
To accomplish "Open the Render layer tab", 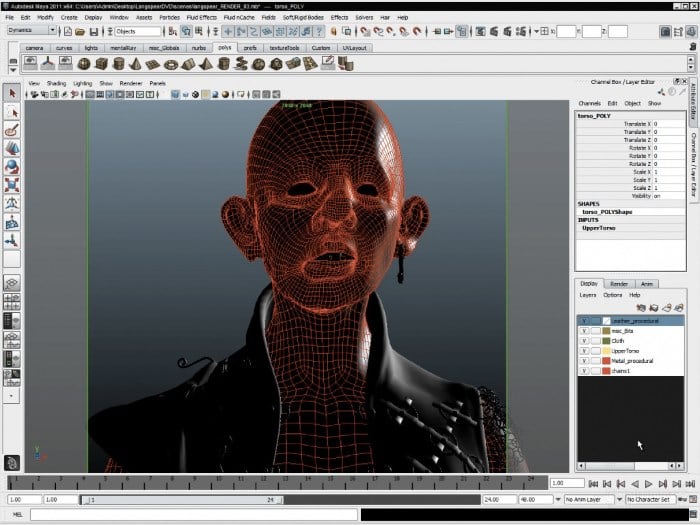I will coord(619,283).
